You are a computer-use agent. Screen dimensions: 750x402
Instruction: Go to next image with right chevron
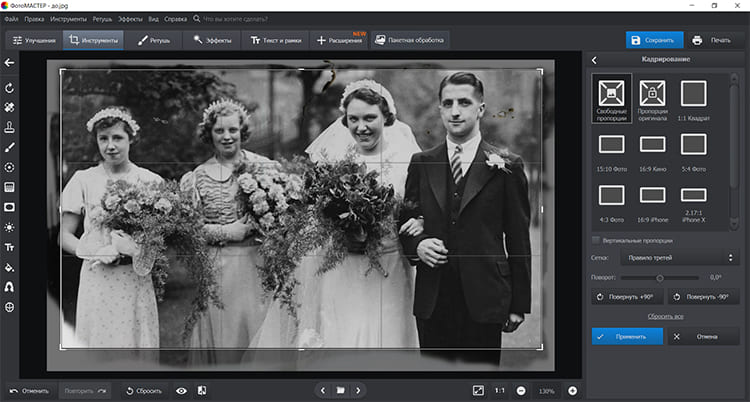pos(358,390)
